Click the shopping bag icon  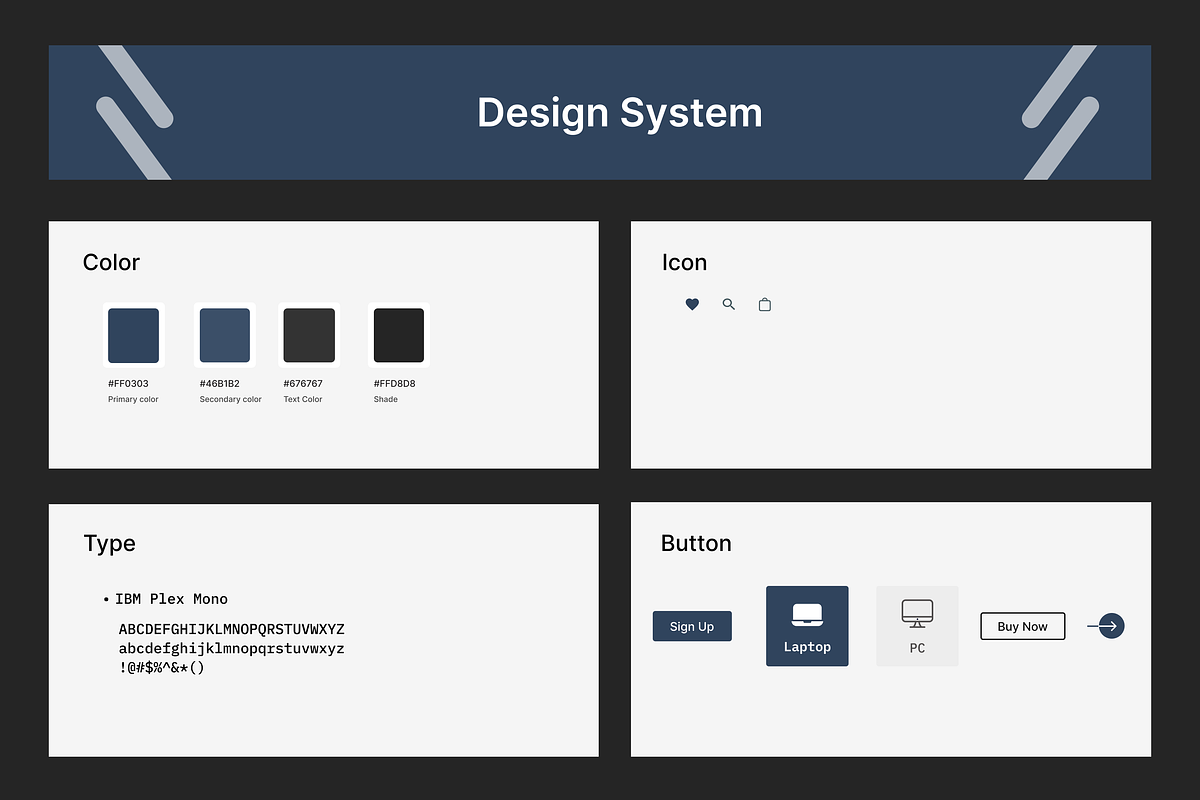(765, 305)
